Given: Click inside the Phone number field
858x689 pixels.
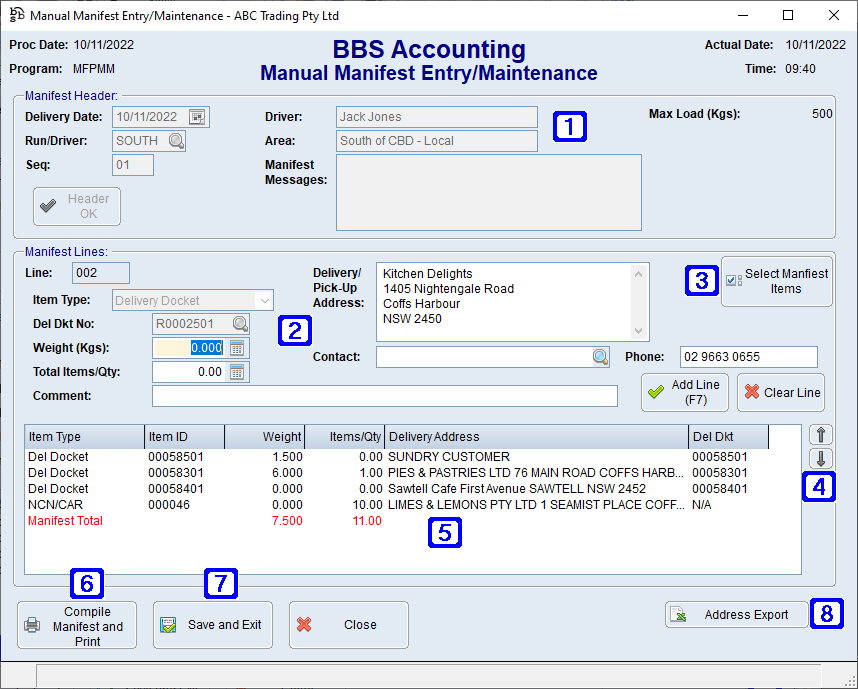Looking at the screenshot, I should [x=748, y=356].
